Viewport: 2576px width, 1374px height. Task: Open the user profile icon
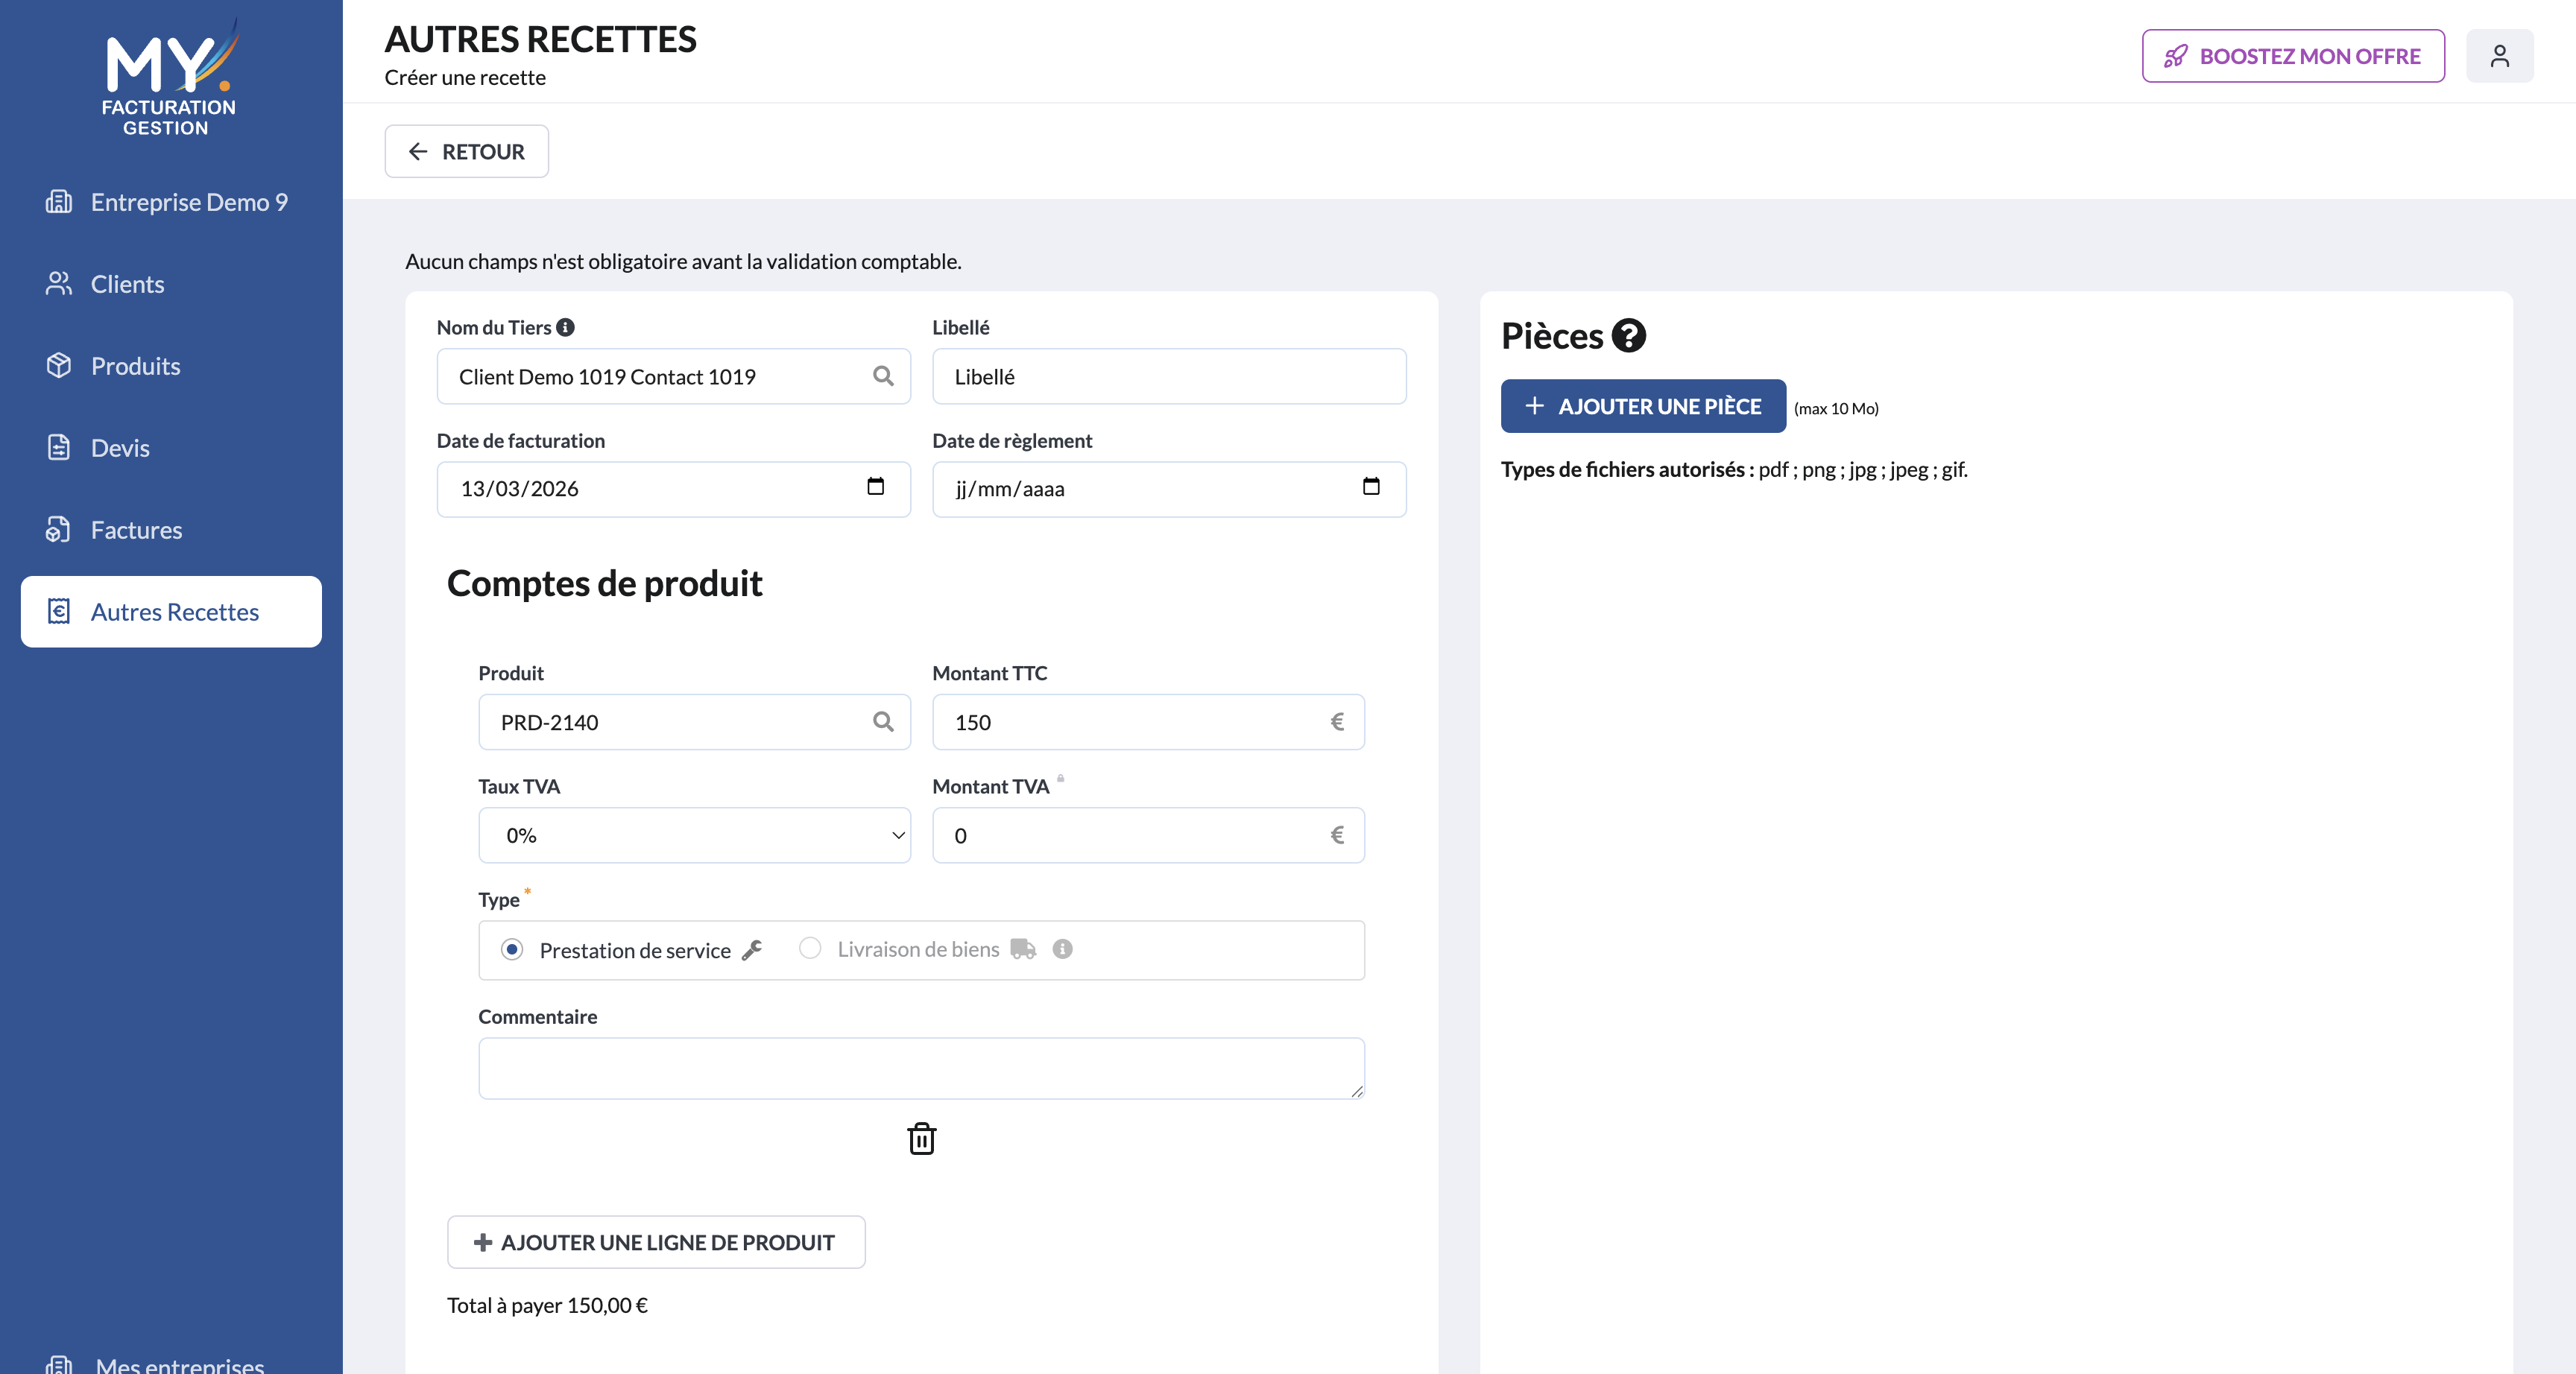(2499, 56)
